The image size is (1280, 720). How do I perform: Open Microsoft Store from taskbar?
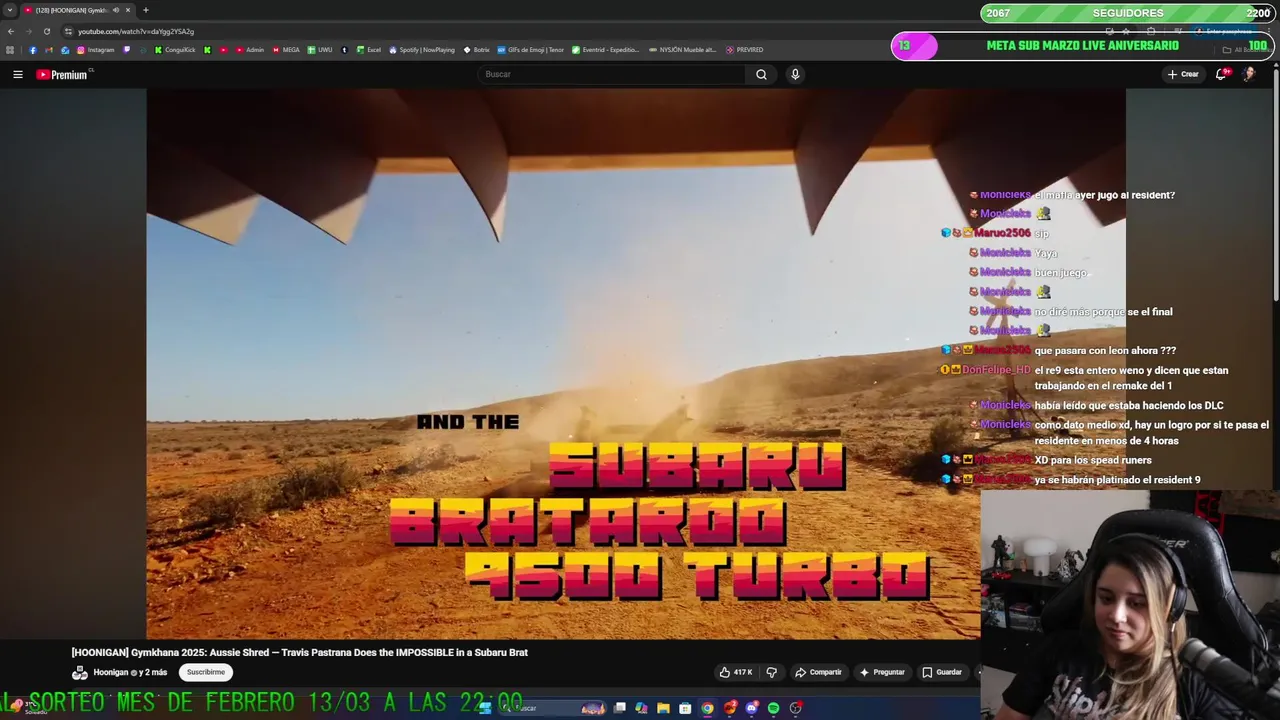[x=685, y=708]
